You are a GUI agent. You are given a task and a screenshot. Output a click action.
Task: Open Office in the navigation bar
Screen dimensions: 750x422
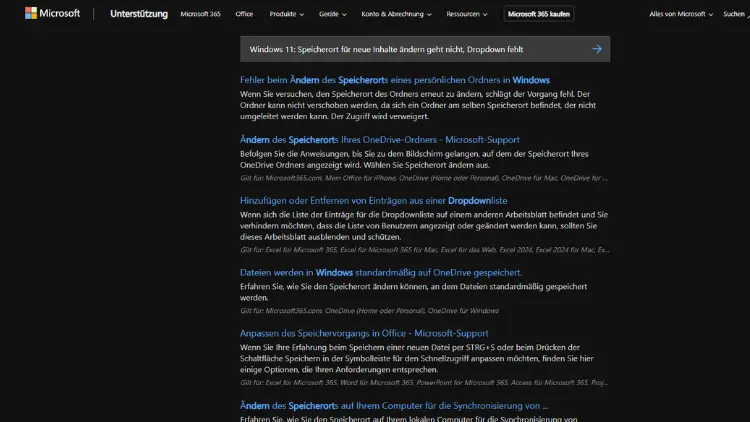click(x=244, y=14)
